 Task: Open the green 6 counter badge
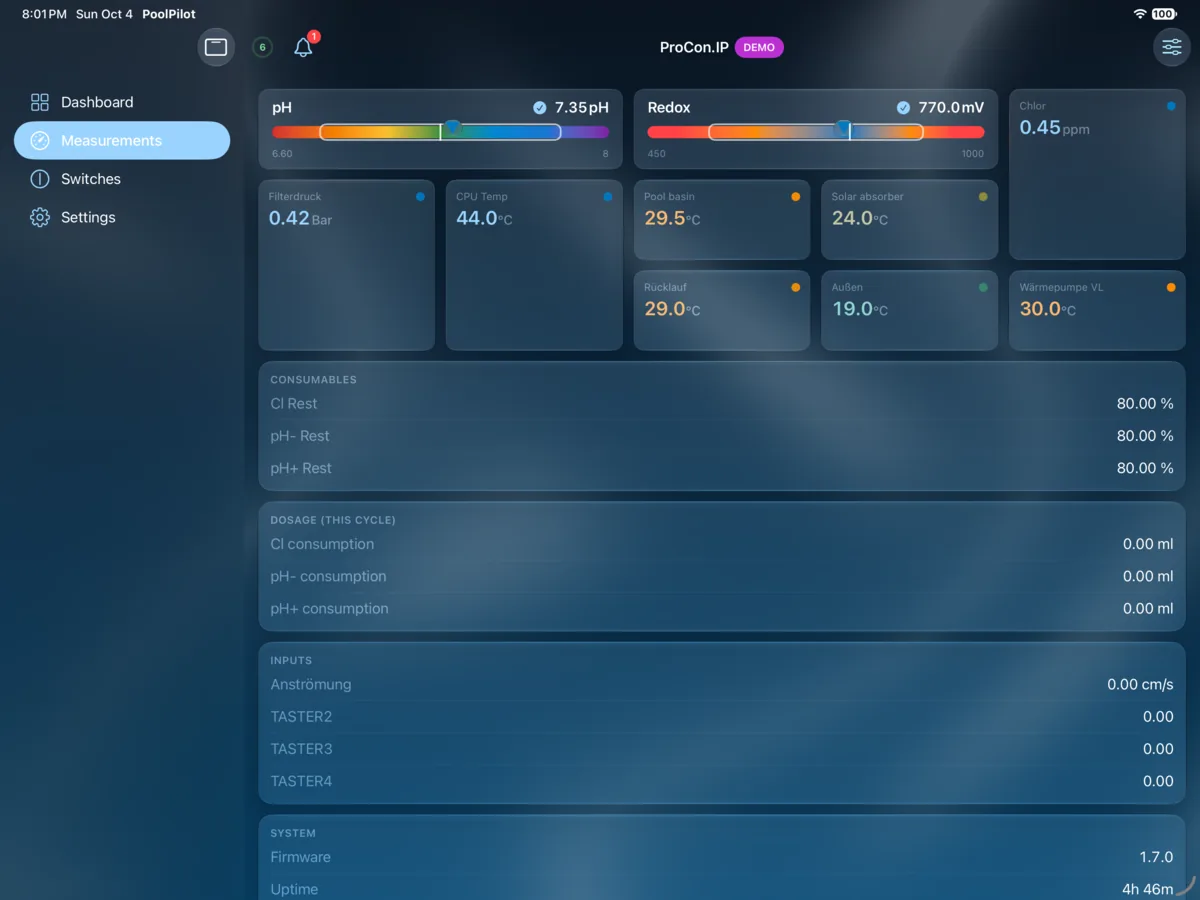click(262, 47)
